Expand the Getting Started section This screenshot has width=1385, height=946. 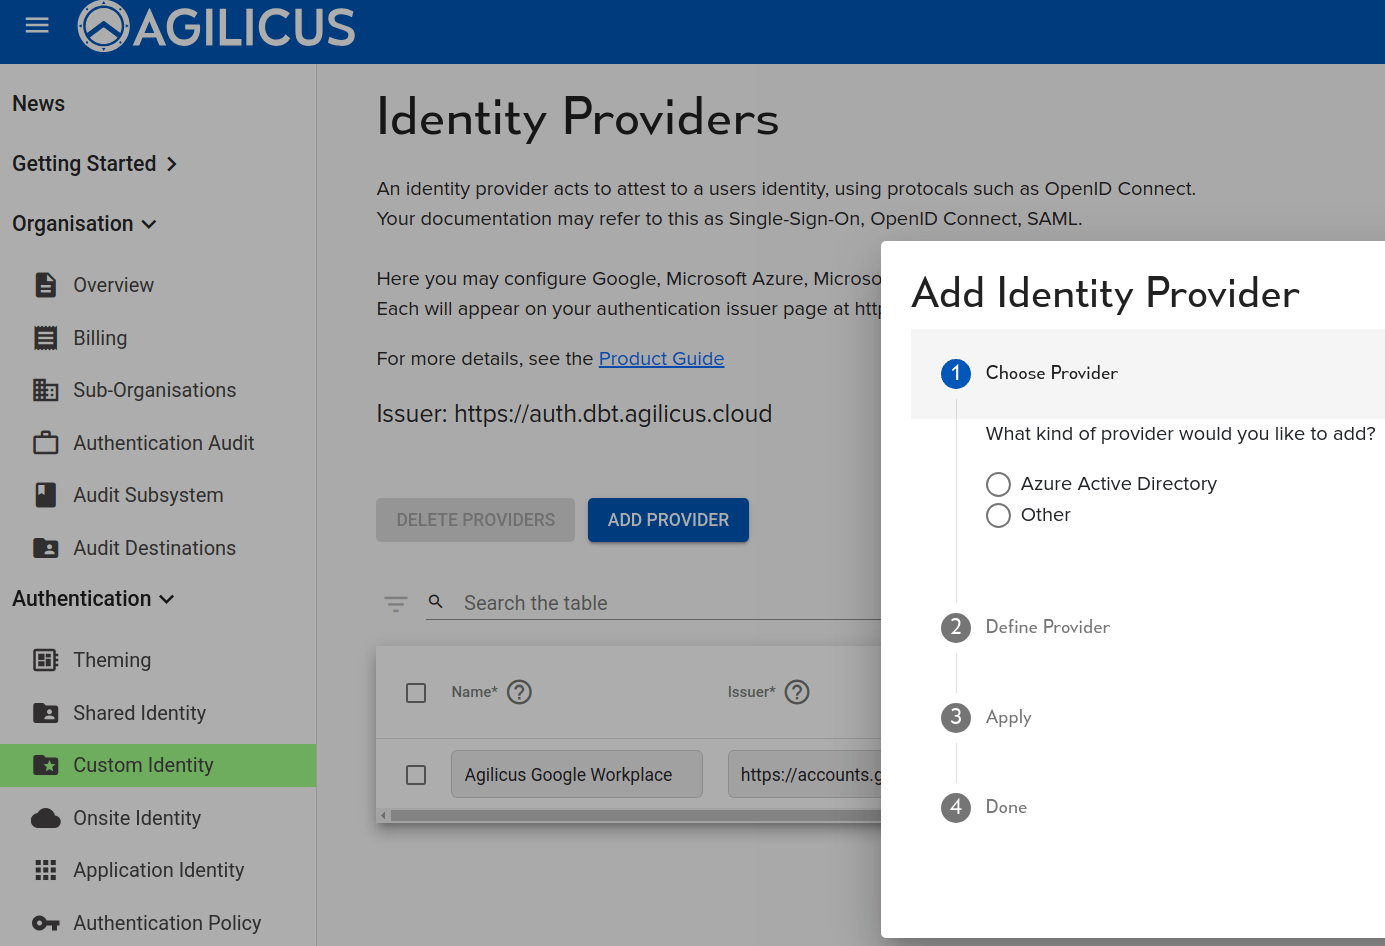(95, 163)
